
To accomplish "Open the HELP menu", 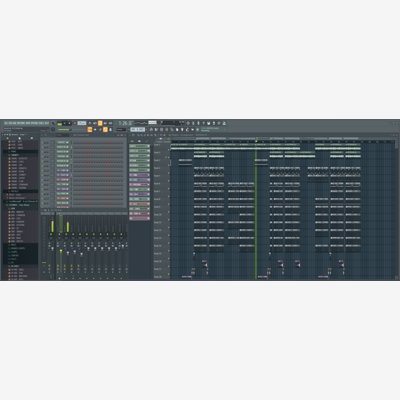I will pos(47,123).
